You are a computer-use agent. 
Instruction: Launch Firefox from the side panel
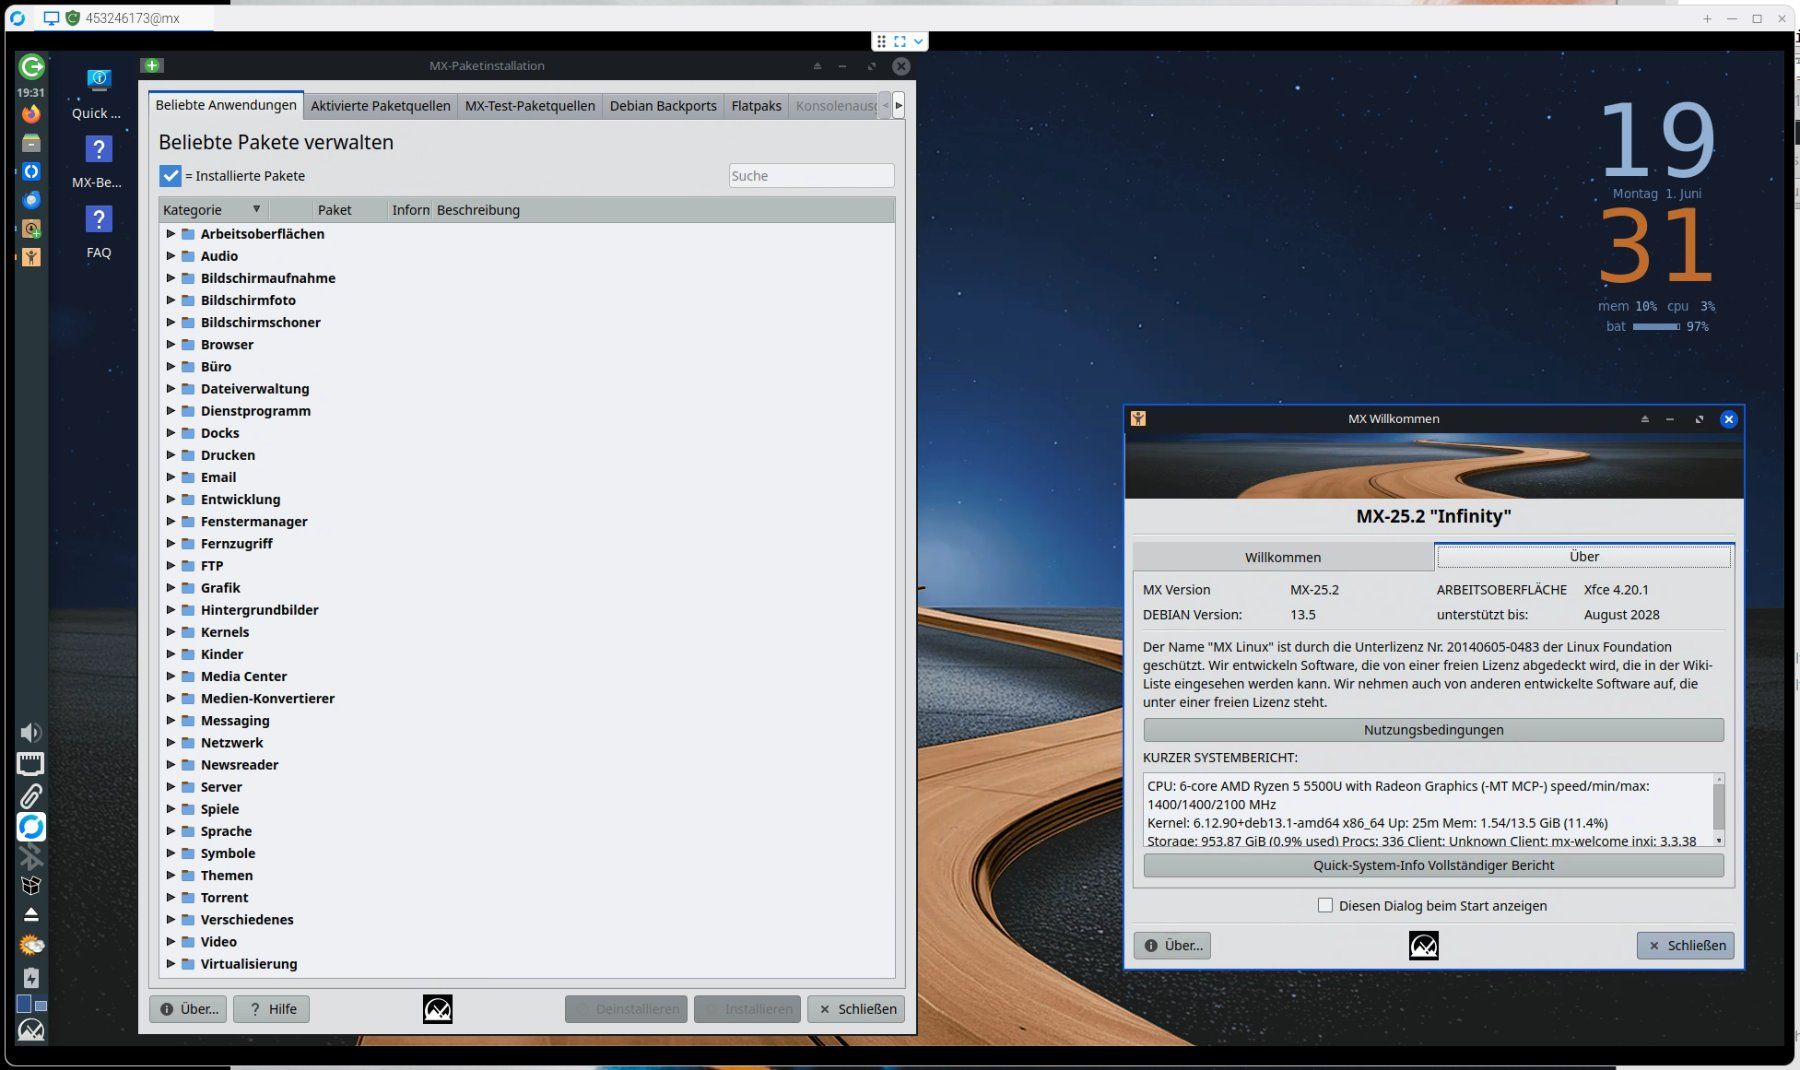click(31, 114)
